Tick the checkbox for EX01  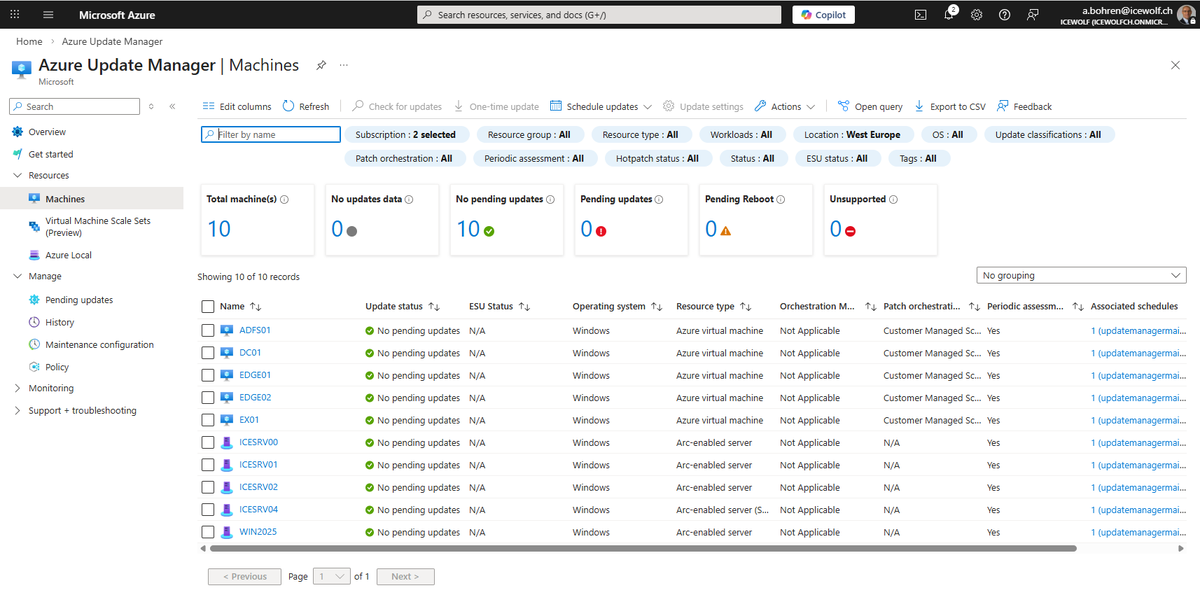coord(208,420)
